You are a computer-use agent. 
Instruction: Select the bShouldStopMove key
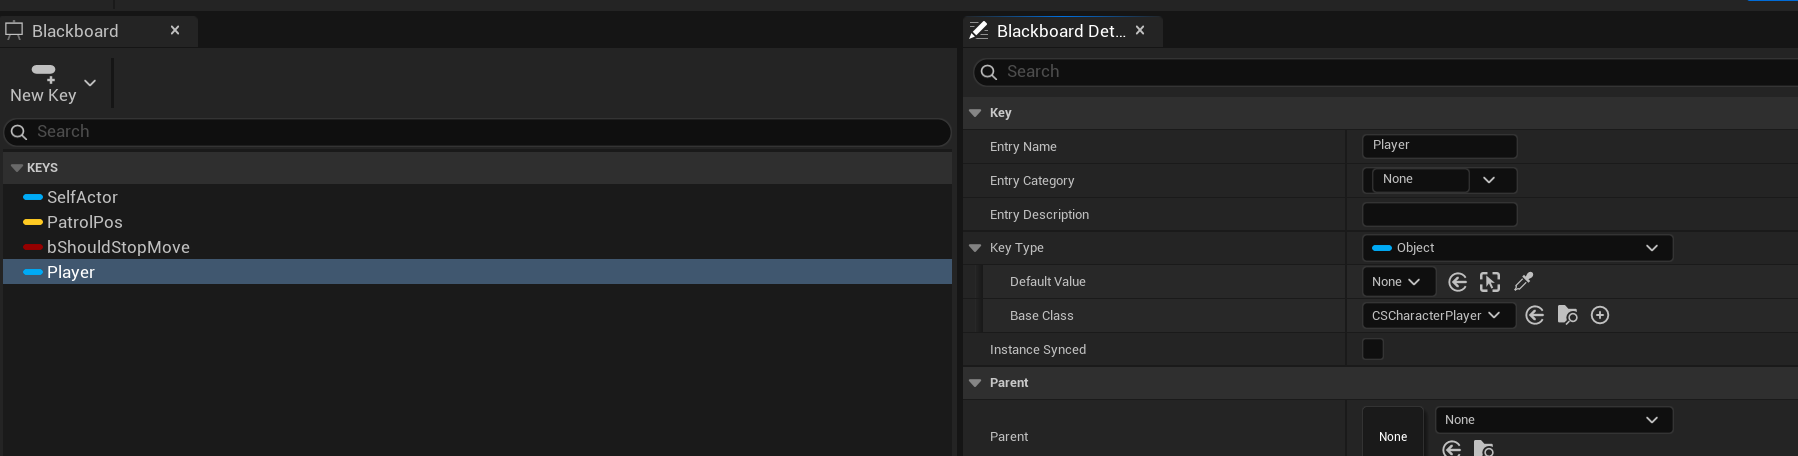click(477, 247)
